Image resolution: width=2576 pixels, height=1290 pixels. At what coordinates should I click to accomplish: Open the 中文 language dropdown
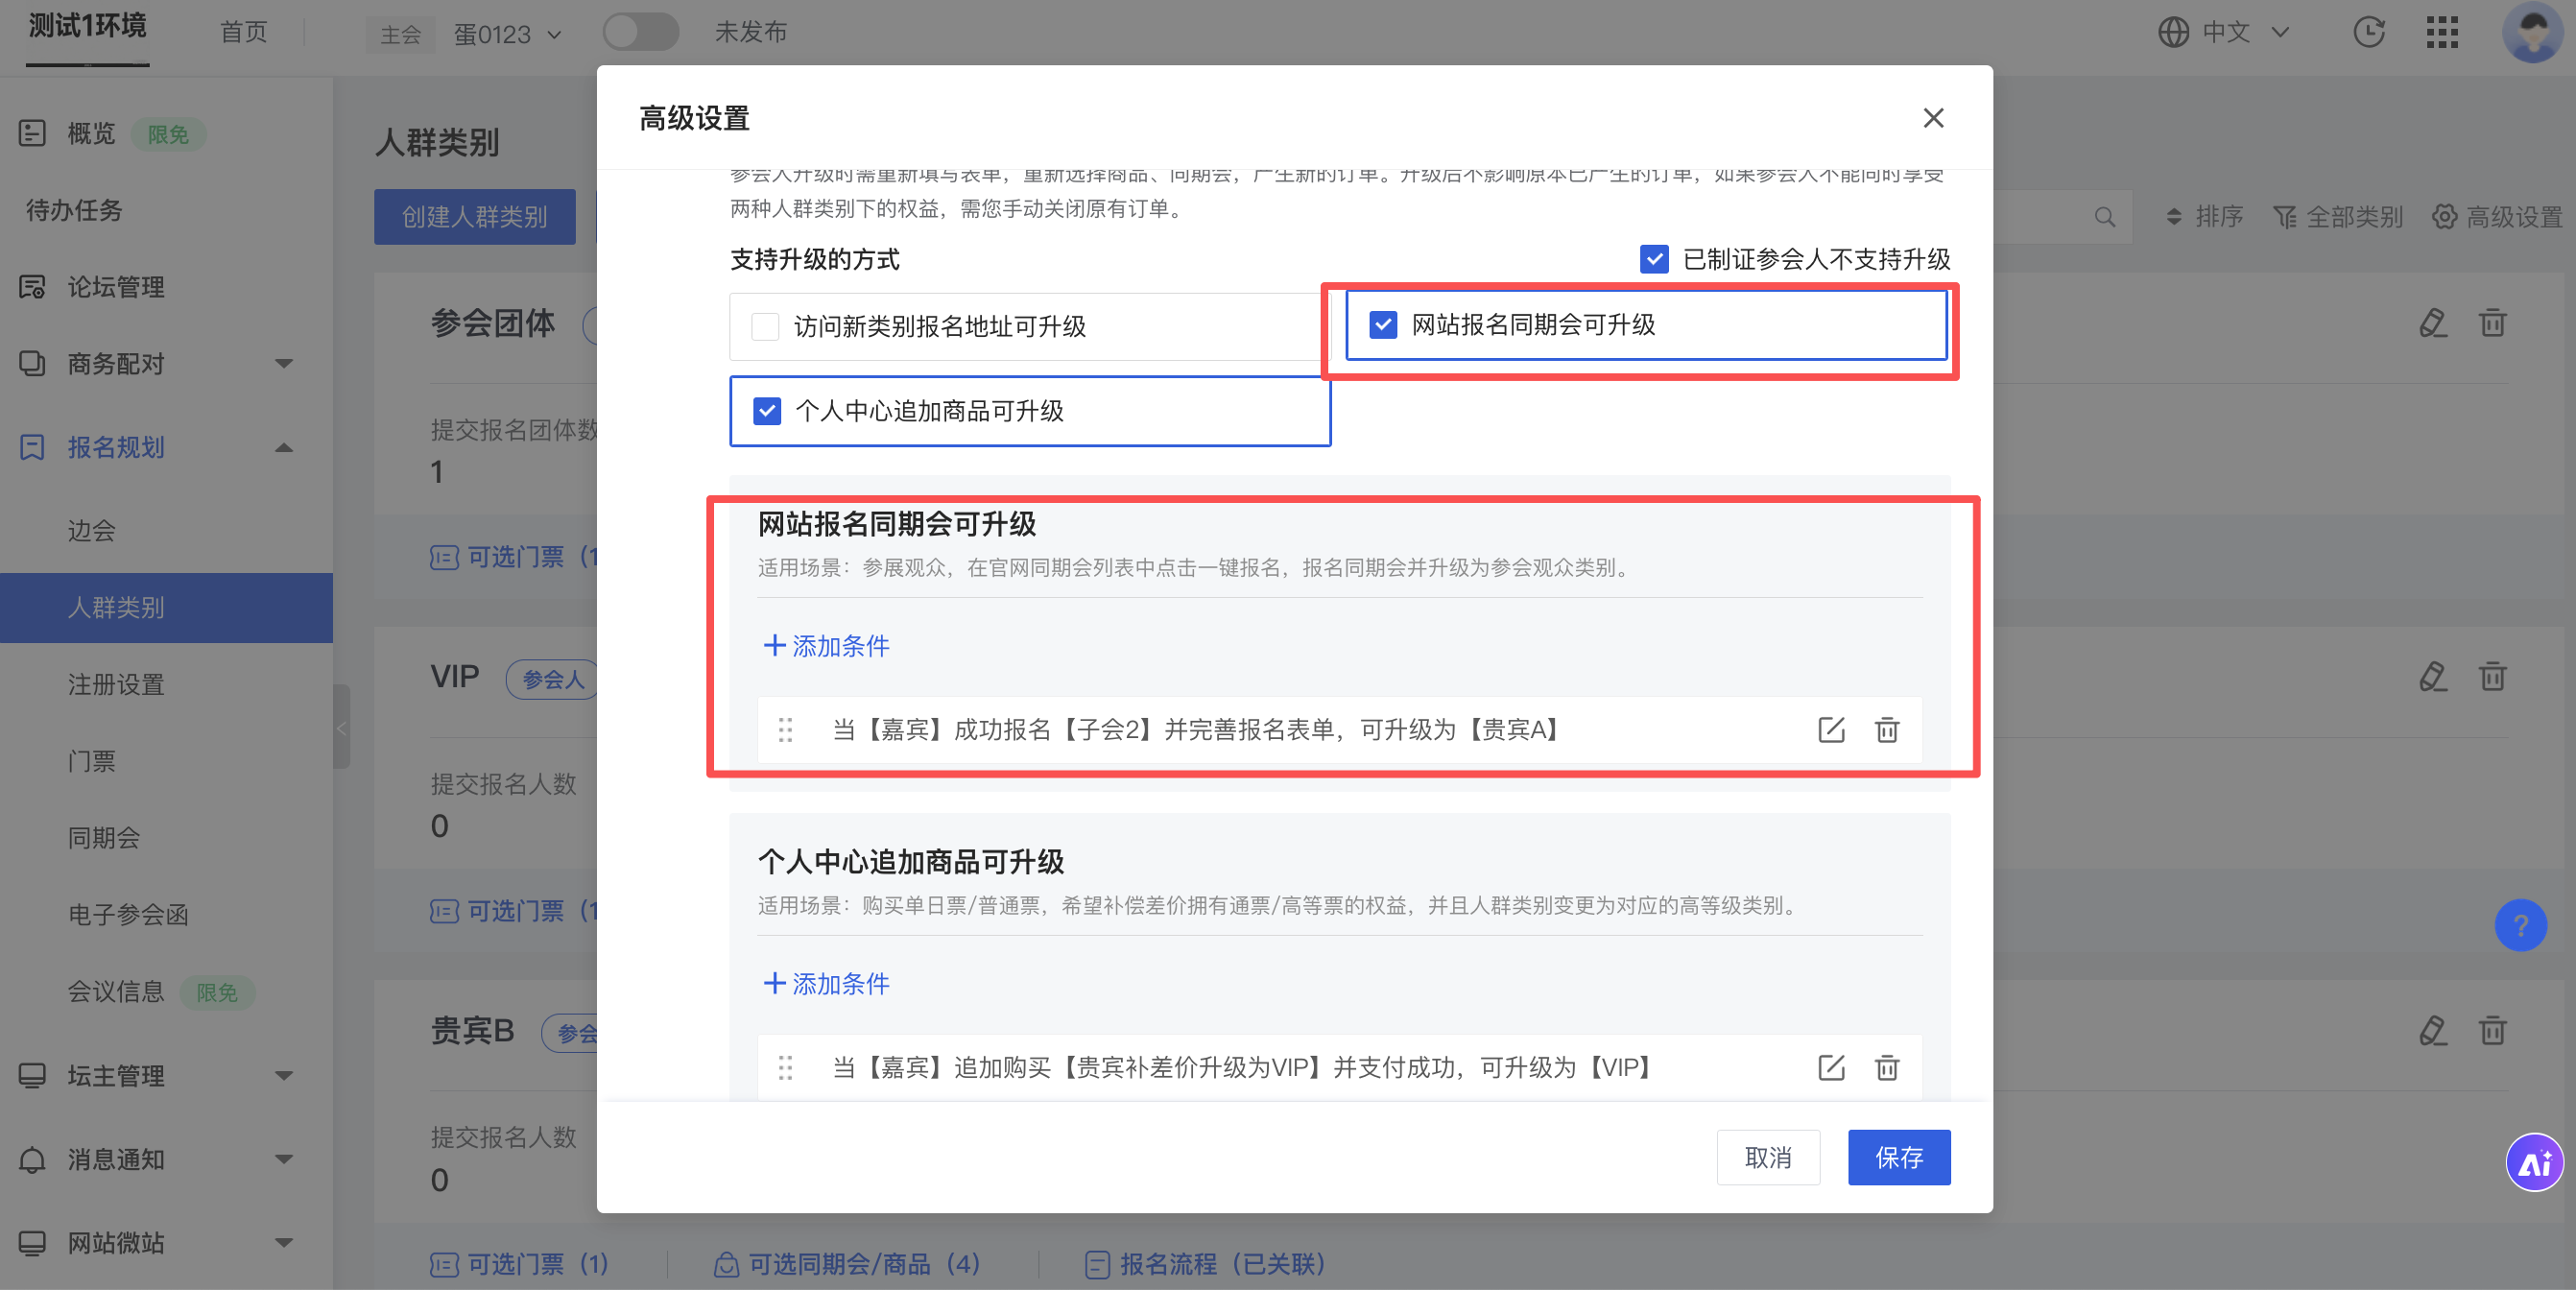(x=2224, y=32)
